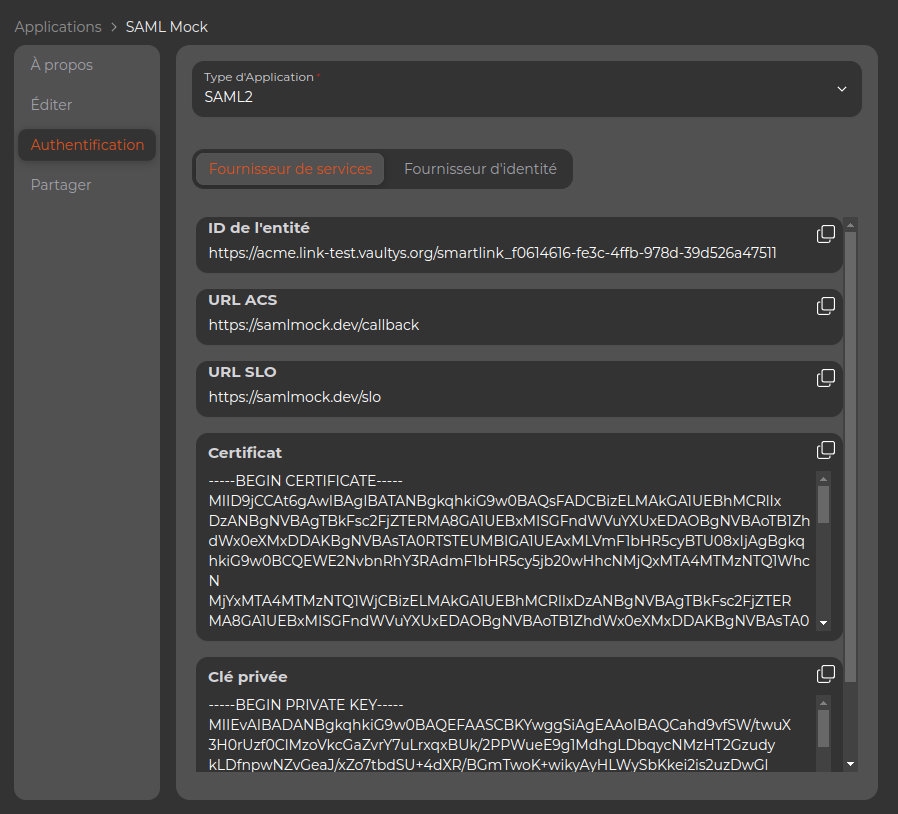Click the main panel scrollbar up arrow
The image size is (898, 814).
(x=850, y=224)
